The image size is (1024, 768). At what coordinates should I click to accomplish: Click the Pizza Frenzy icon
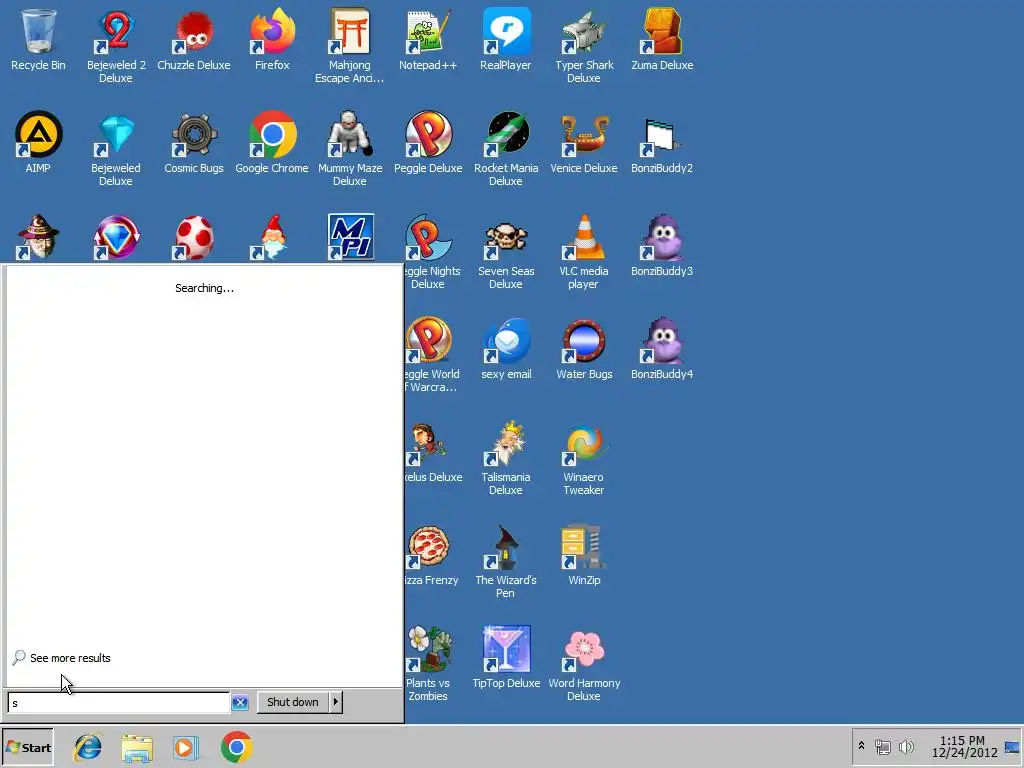pos(431,555)
